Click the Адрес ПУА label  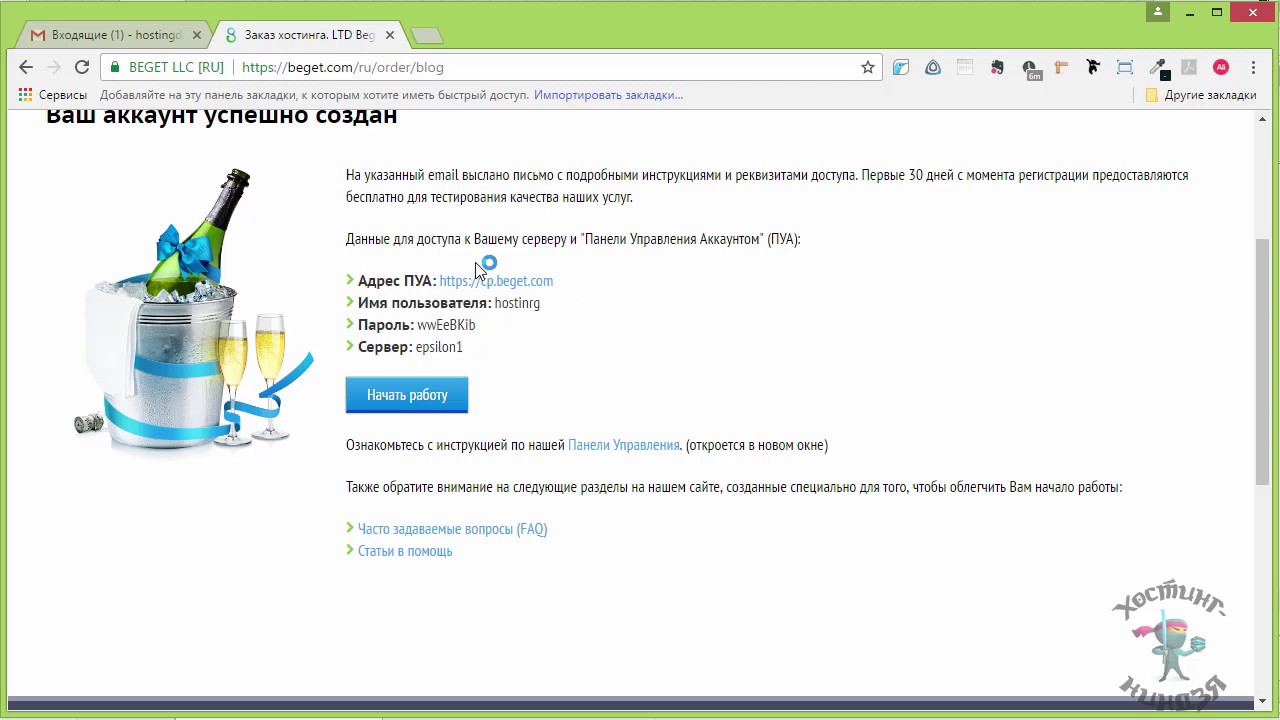tap(397, 281)
